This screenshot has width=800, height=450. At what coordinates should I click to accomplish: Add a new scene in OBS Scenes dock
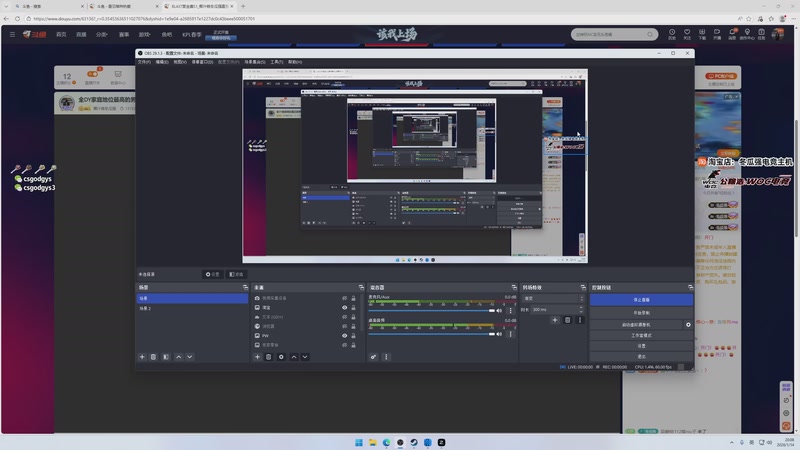click(142, 357)
